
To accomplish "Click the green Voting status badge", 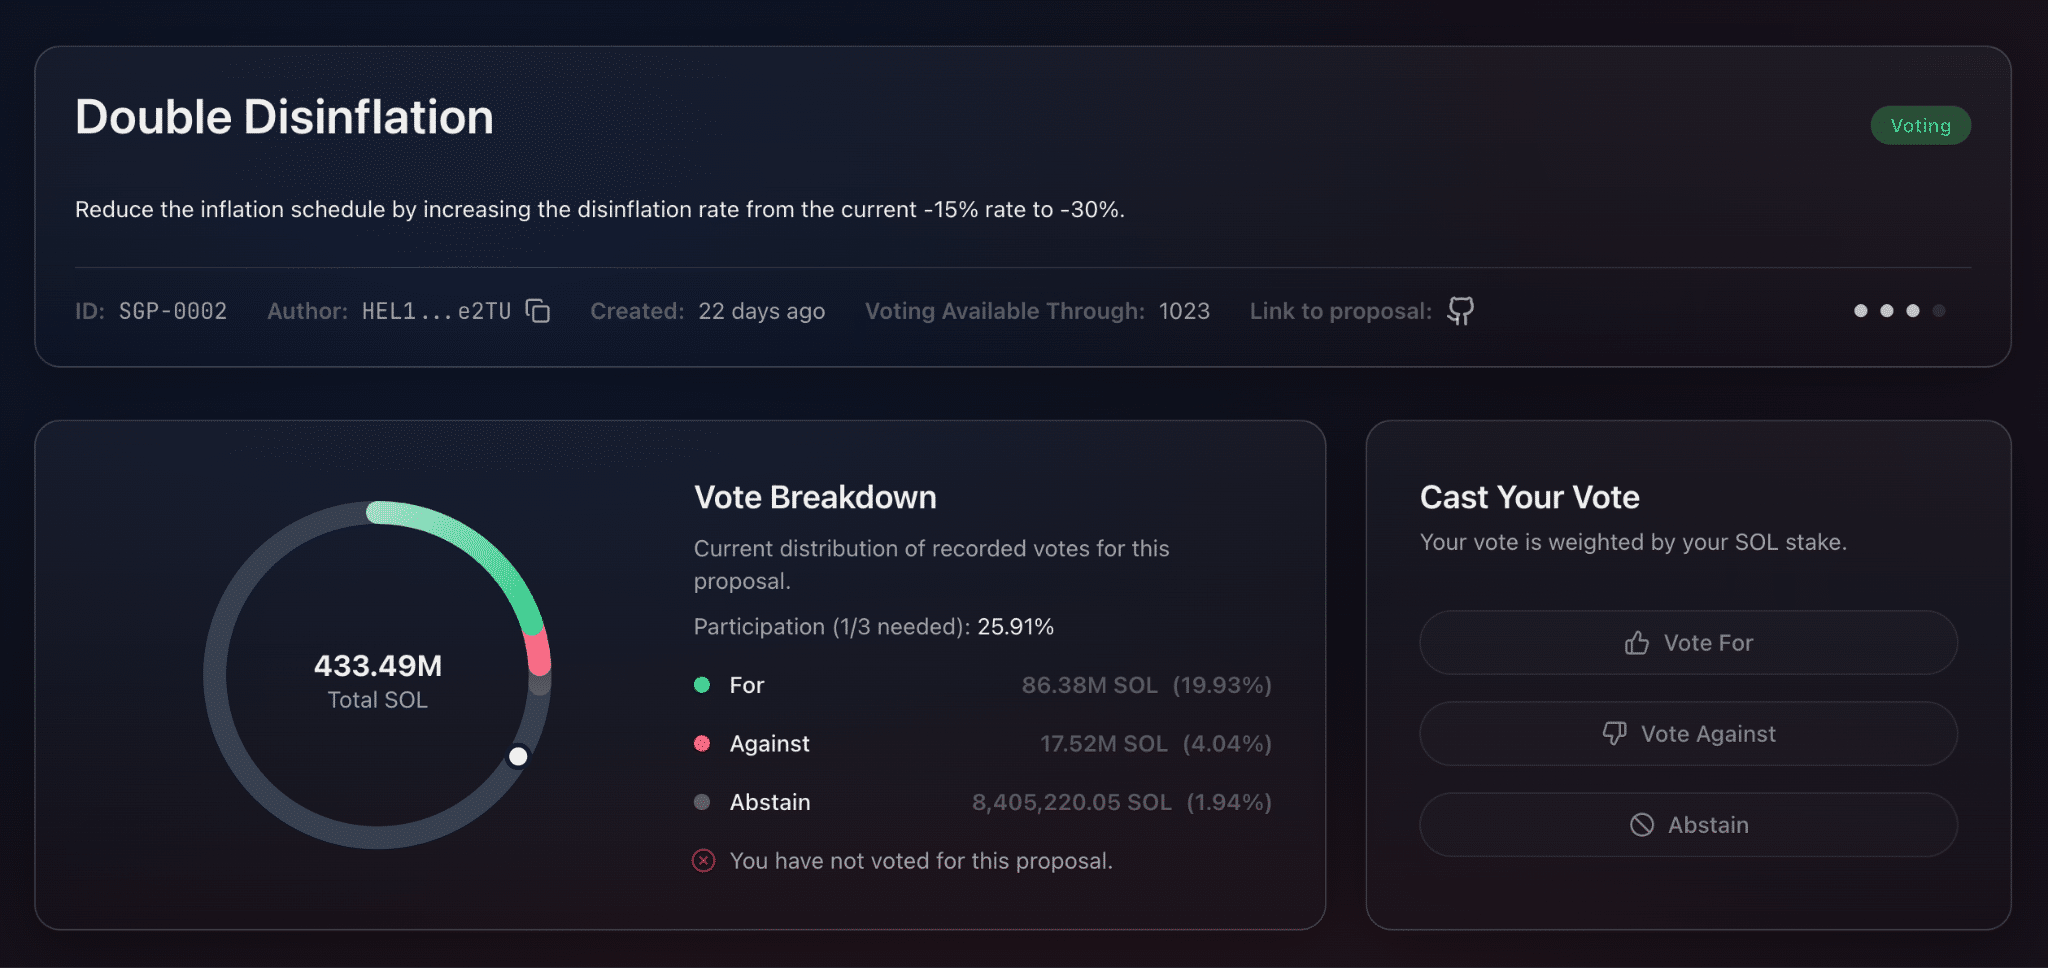I will coord(1920,126).
